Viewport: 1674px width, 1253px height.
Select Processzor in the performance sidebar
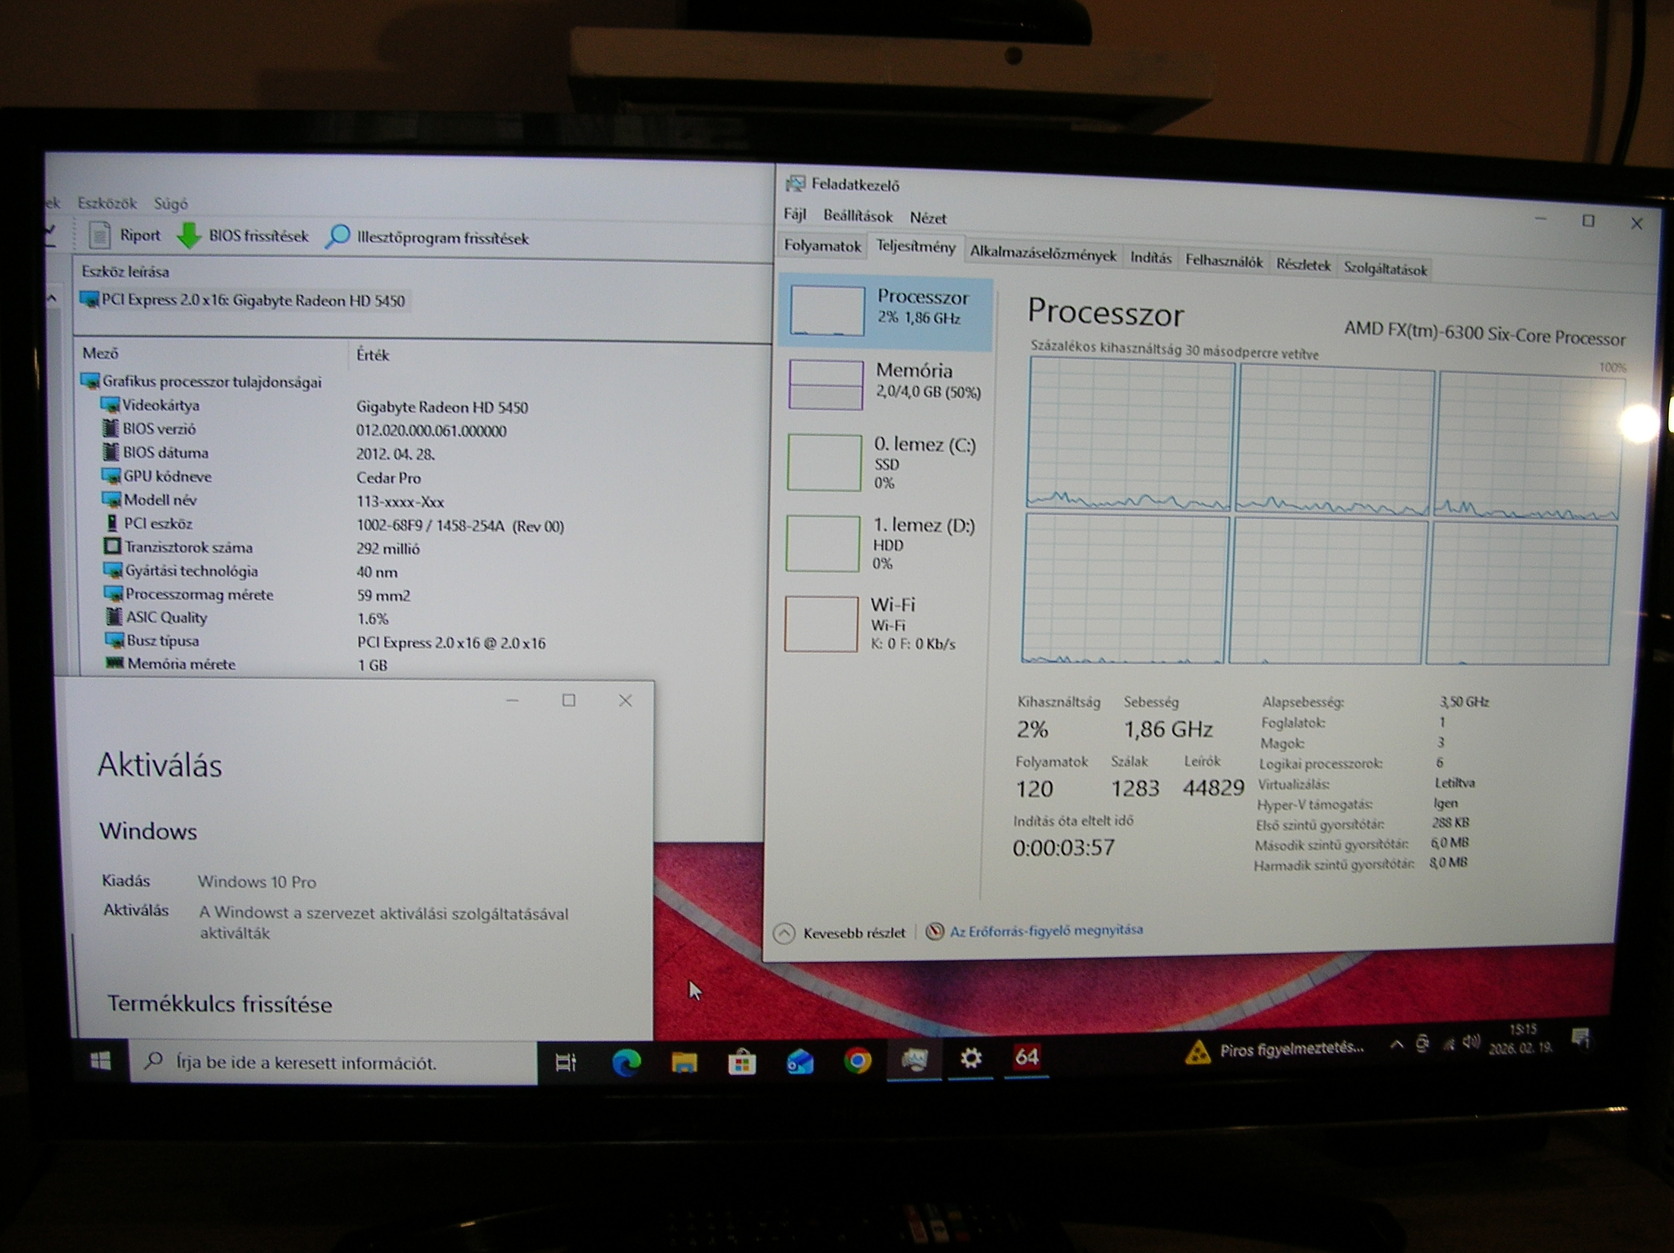(x=886, y=310)
